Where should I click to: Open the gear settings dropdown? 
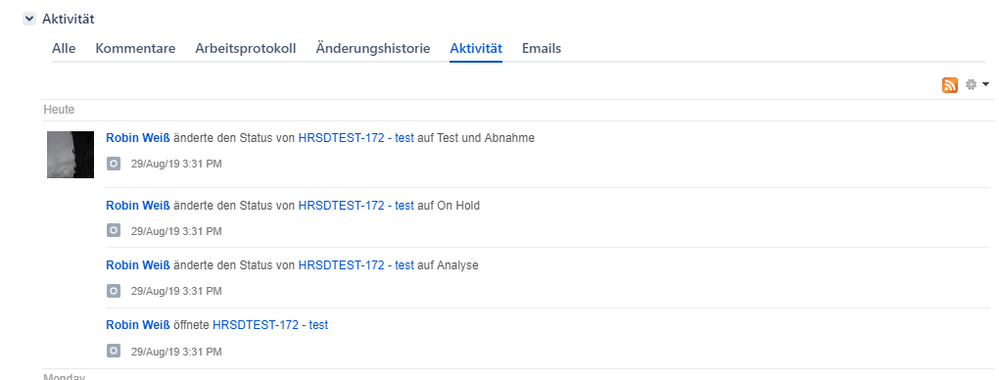click(977, 84)
